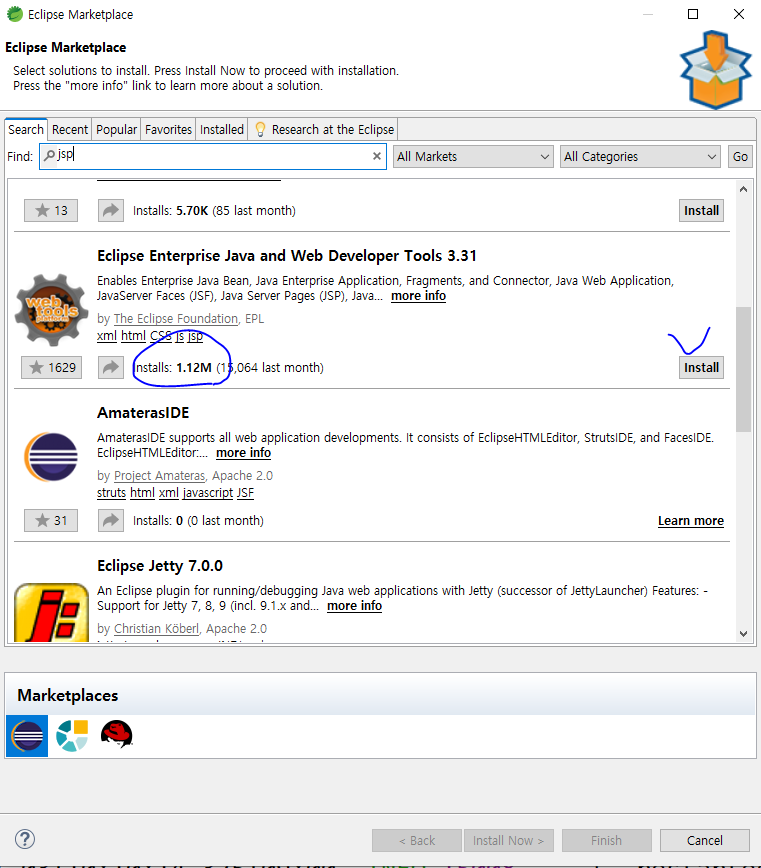761x868 pixels.
Task: Click the scroll up arrow of results
Action: point(743,189)
